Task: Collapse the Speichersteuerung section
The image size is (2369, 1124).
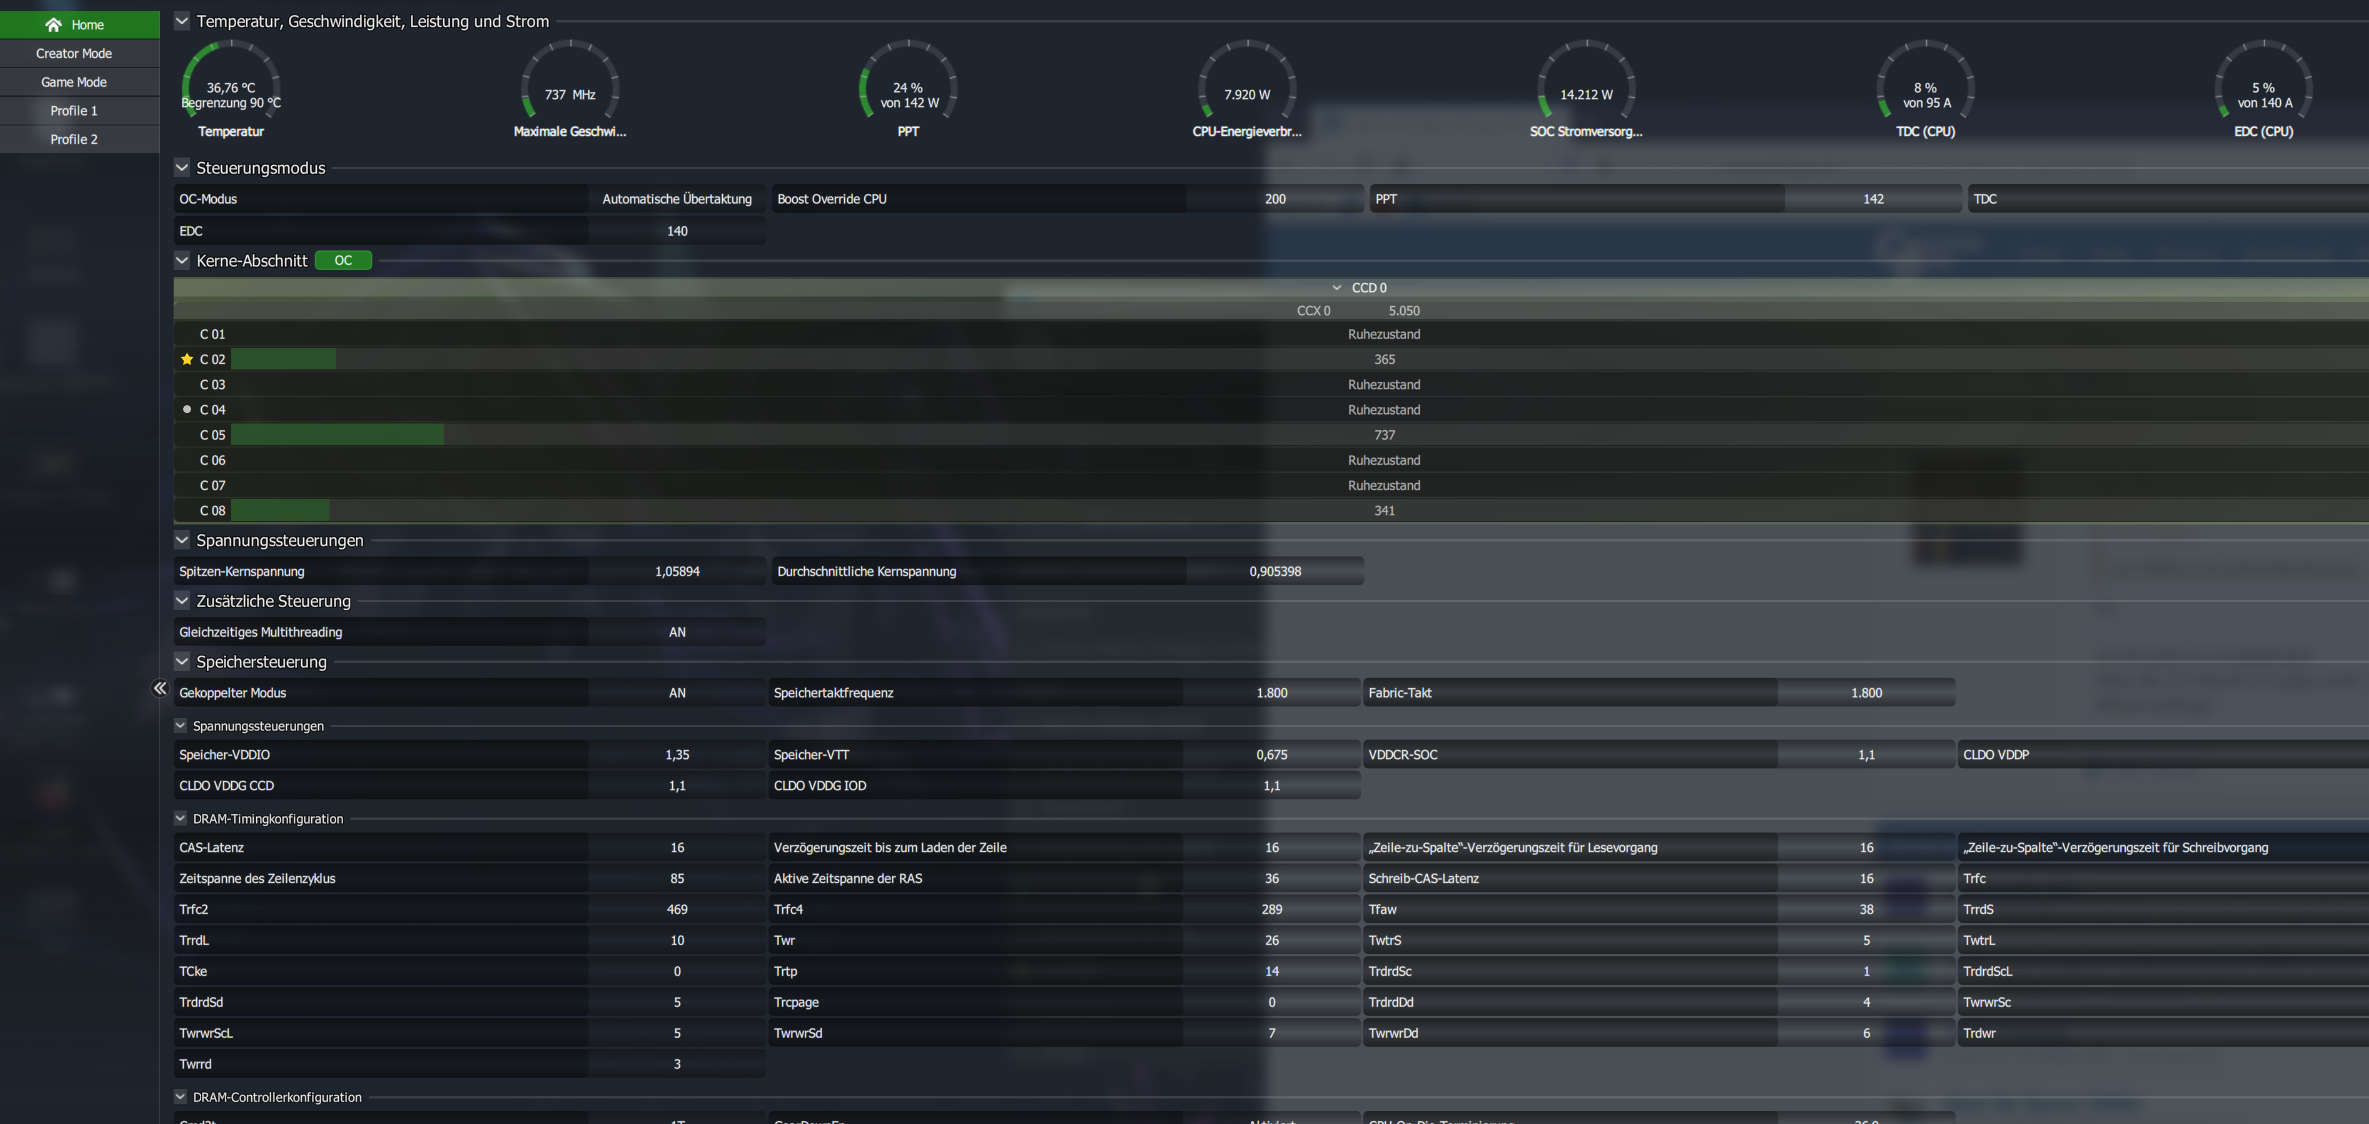Action: click(182, 662)
